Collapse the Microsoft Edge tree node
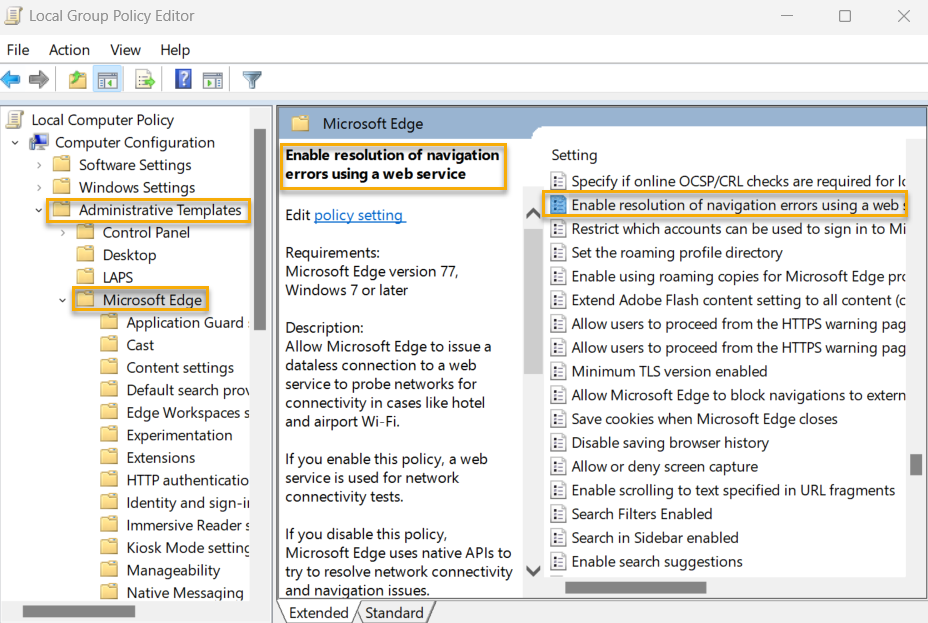This screenshot has width=928, height=623. tap(62, 300)
